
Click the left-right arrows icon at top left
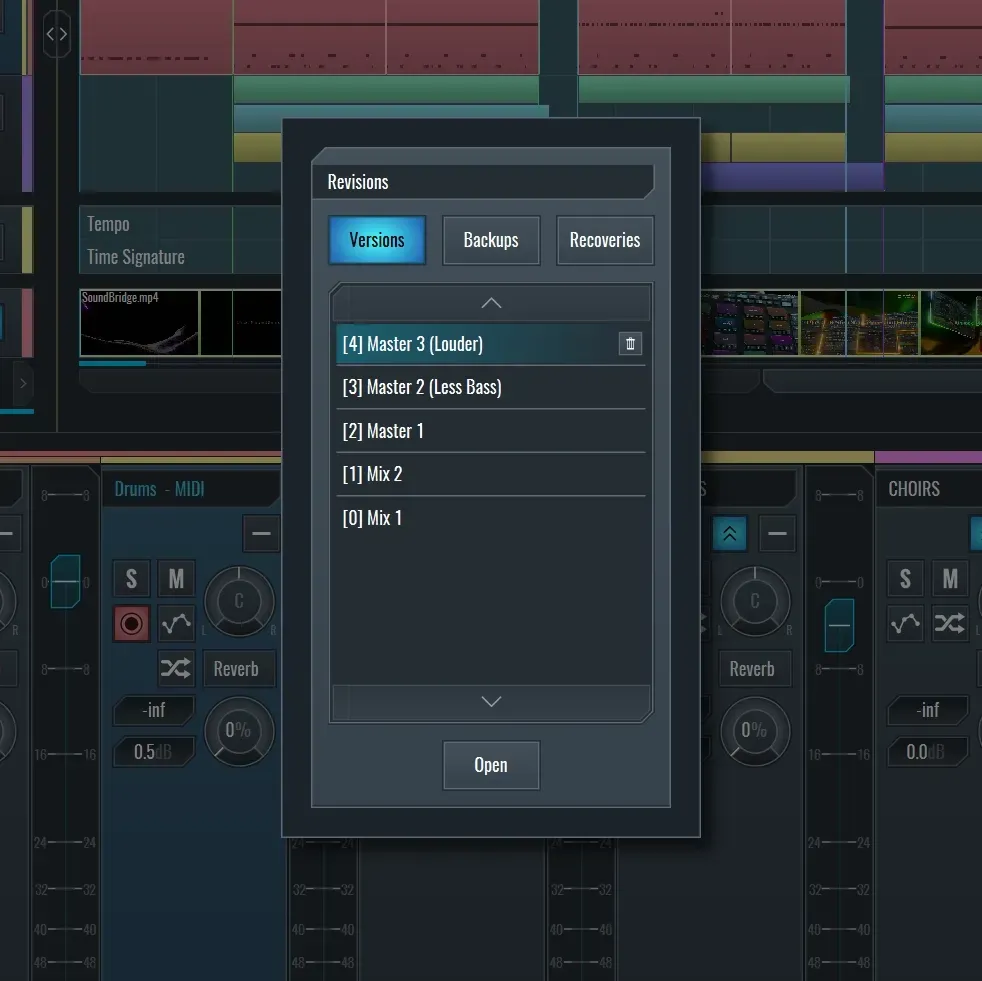click(x=57, y=34)
